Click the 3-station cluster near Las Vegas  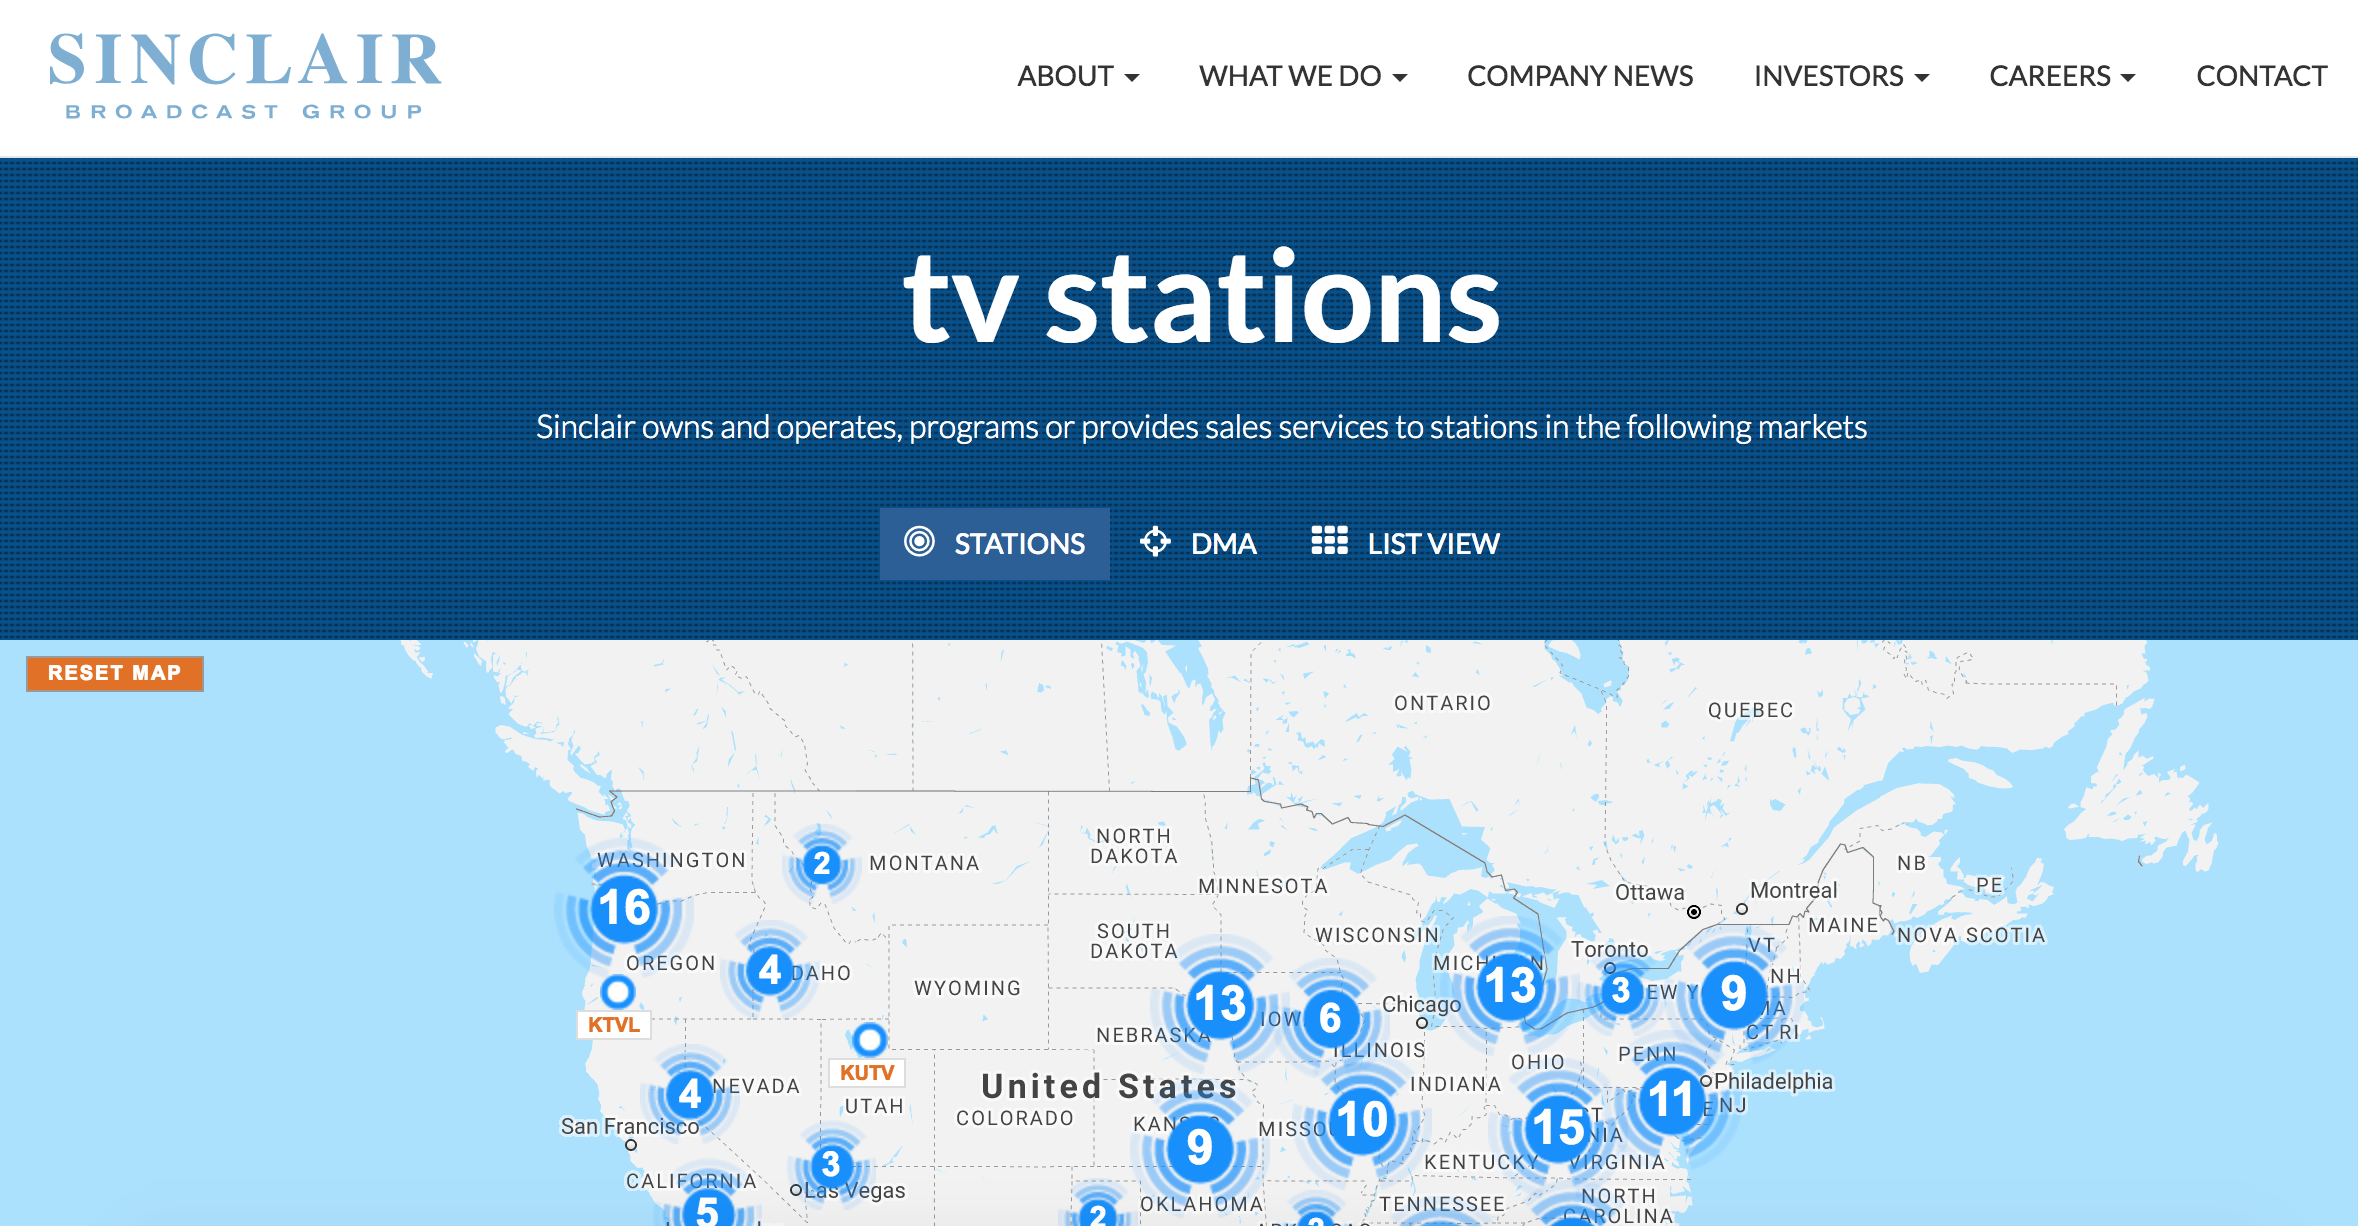tap(830, 1164)
